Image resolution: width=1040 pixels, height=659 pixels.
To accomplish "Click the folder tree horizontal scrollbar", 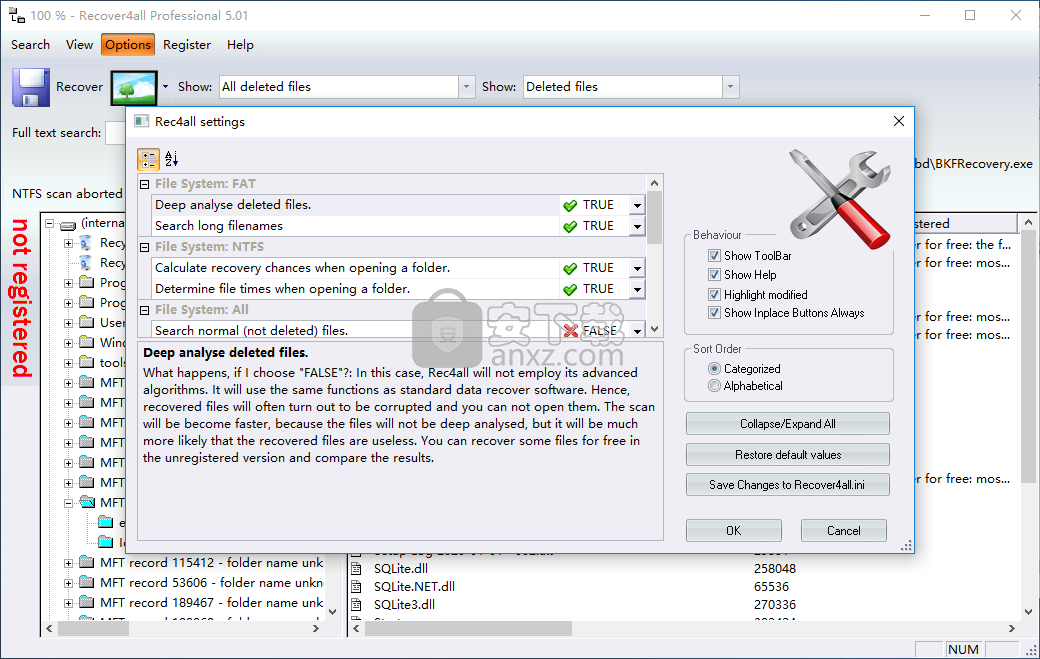I will 182,628.
